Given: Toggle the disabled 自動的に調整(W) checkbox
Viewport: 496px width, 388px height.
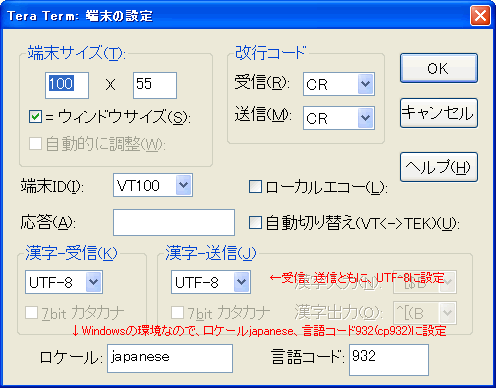Looking at the screenshot, I should coord(35,144).
